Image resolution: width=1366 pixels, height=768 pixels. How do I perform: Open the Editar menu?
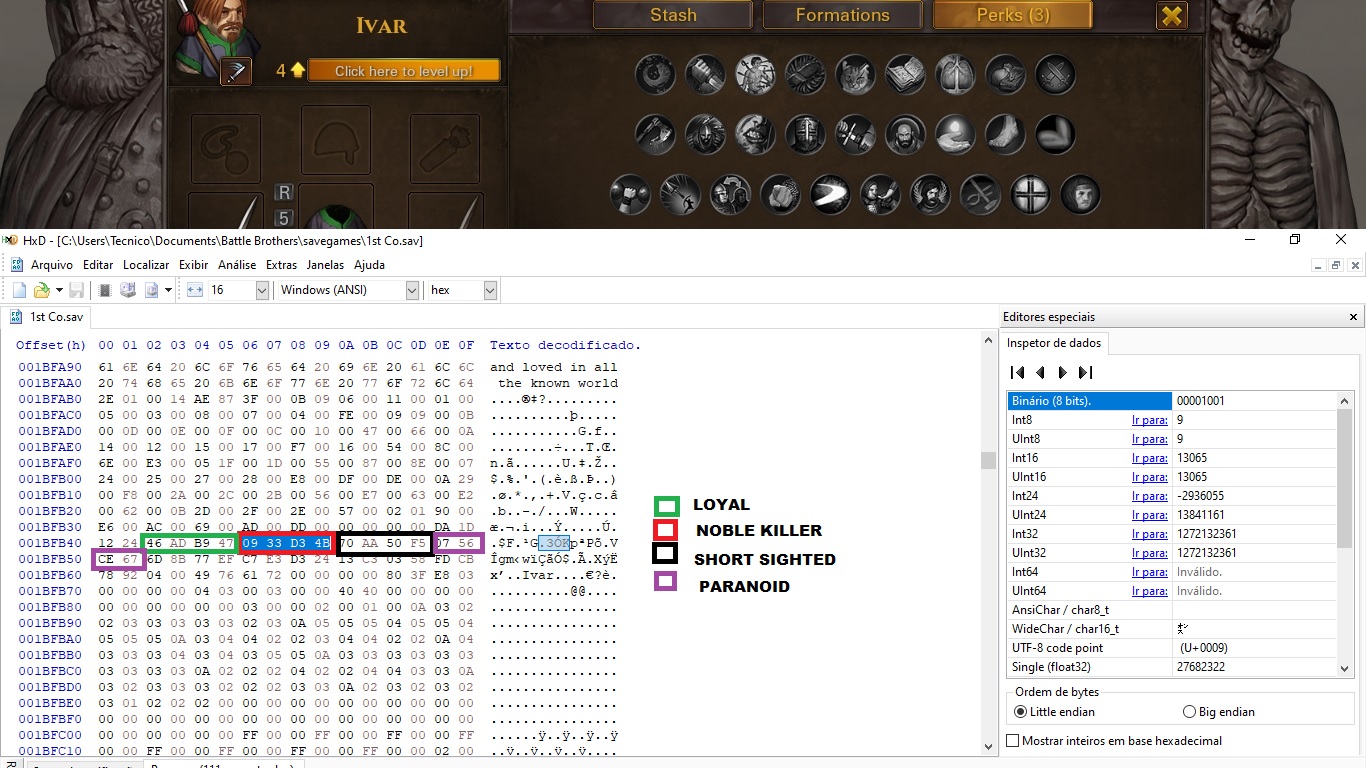pos(98,265)
